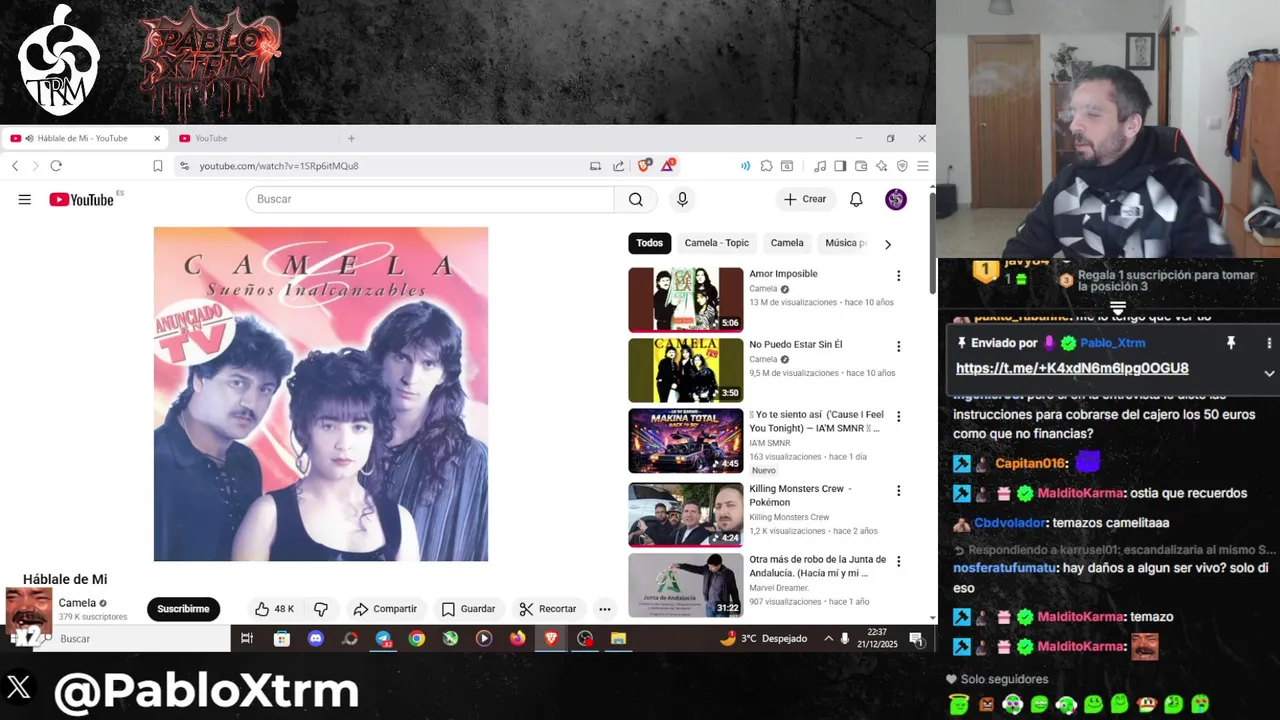Share page using address bar share icon
Screen dimensions: 1280x720
tap(618, 166)
